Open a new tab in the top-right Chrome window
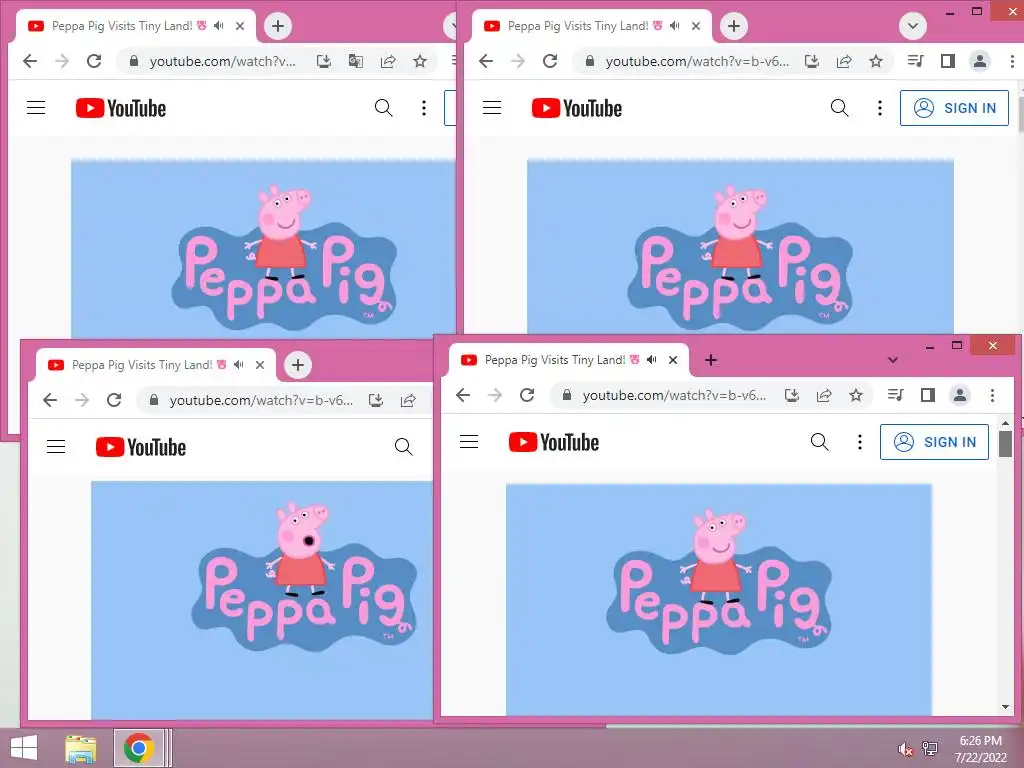 (x=733, y=26)
